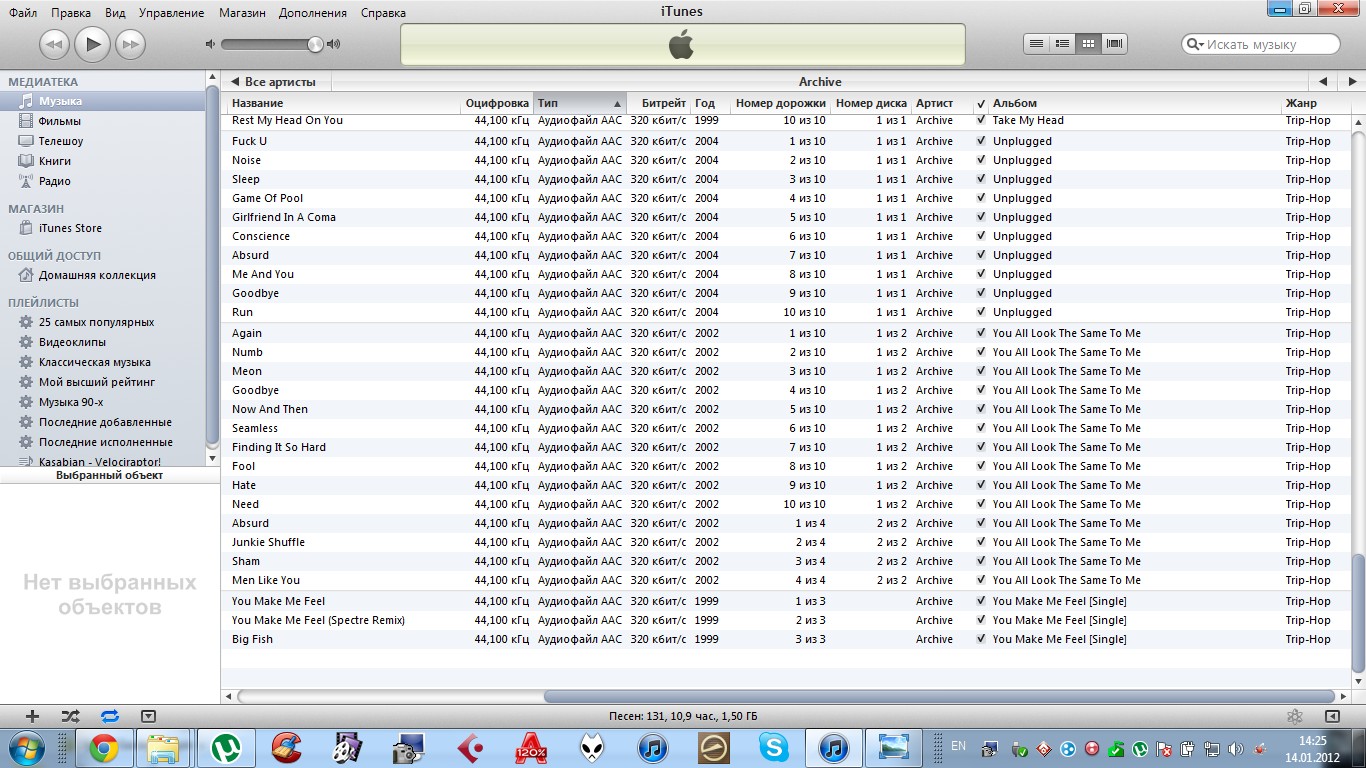Open uTorrent from the taskbar
The height and width of the screenshot is (768, 1366).
(x=226, y=747)
